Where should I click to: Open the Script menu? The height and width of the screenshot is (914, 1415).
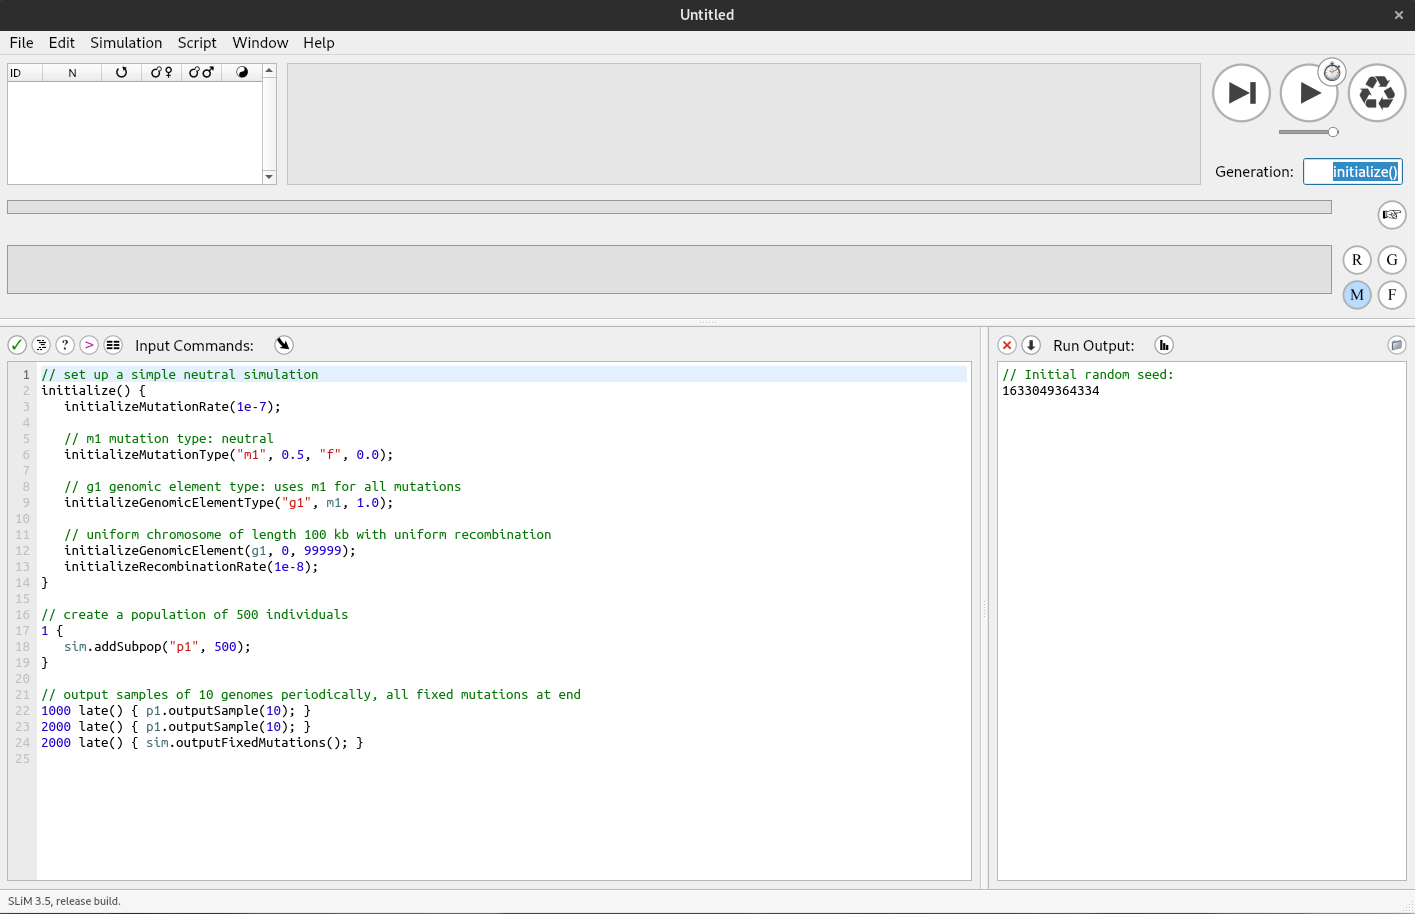pyautogui.click(x=197, y=43)
